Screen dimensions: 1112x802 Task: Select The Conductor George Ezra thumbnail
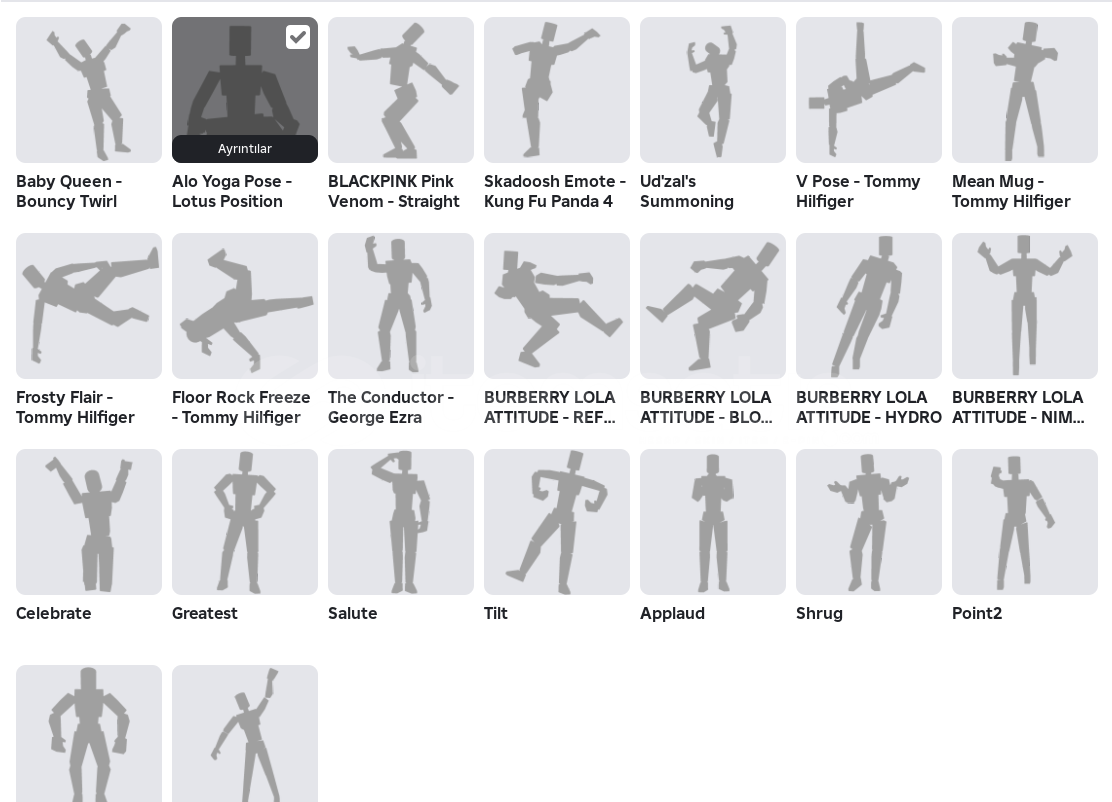pyautogui.click(x=401, y=306)
